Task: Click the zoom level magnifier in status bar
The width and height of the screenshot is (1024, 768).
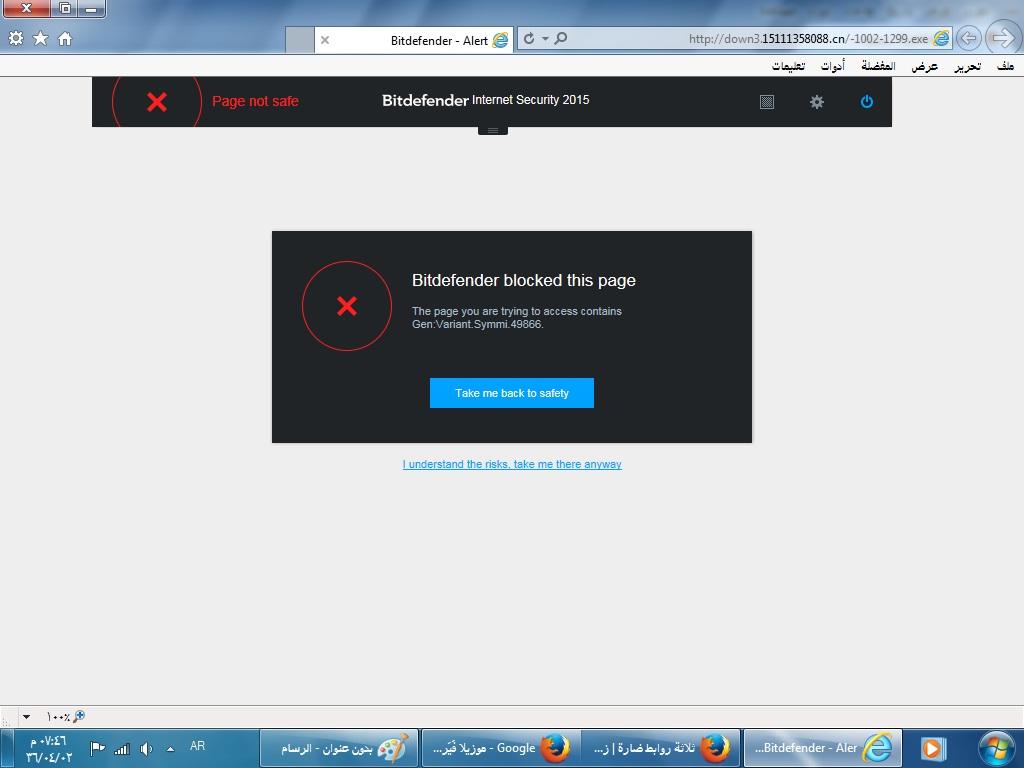Action: (x=78, y=716)
